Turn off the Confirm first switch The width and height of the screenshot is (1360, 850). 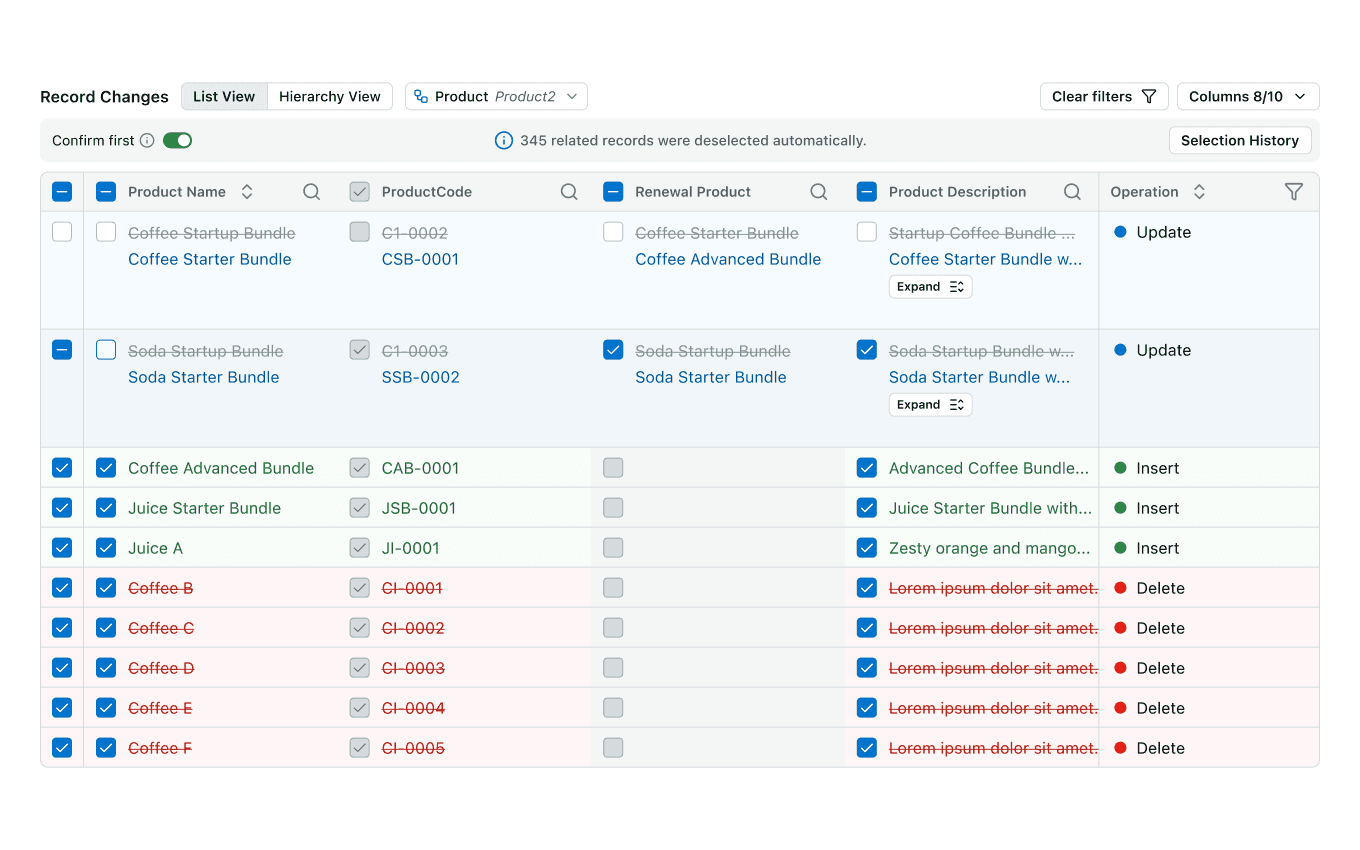[177, 141]
